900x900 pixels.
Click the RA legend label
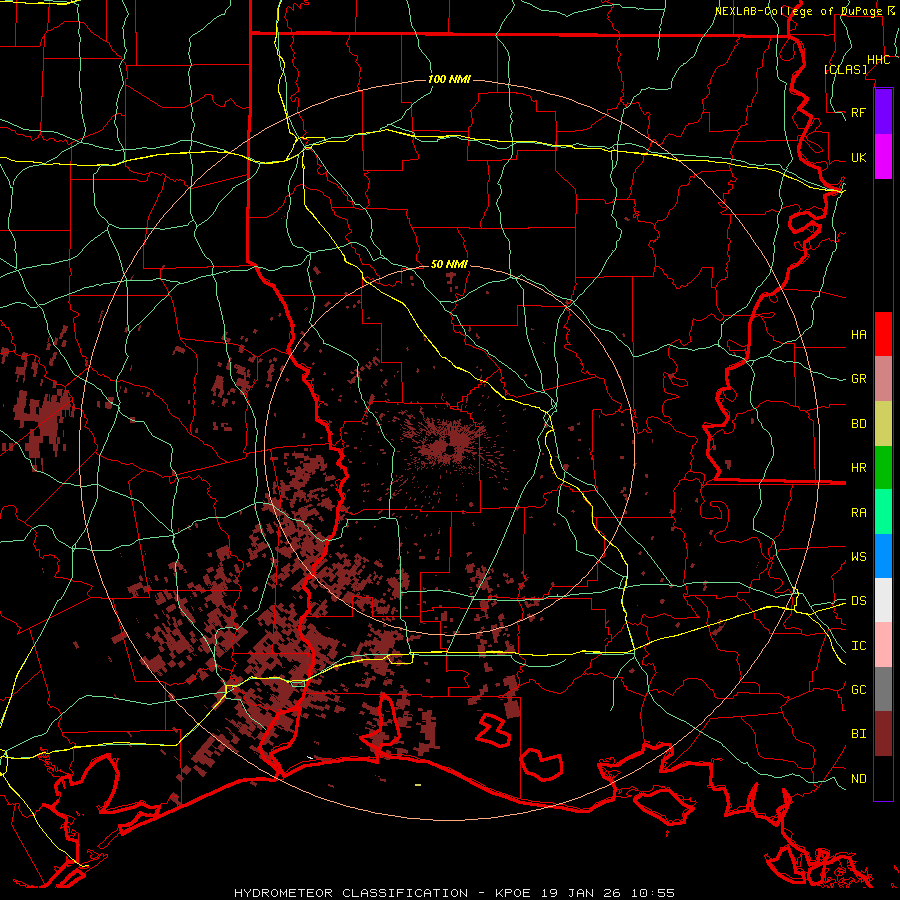point(859,513)
